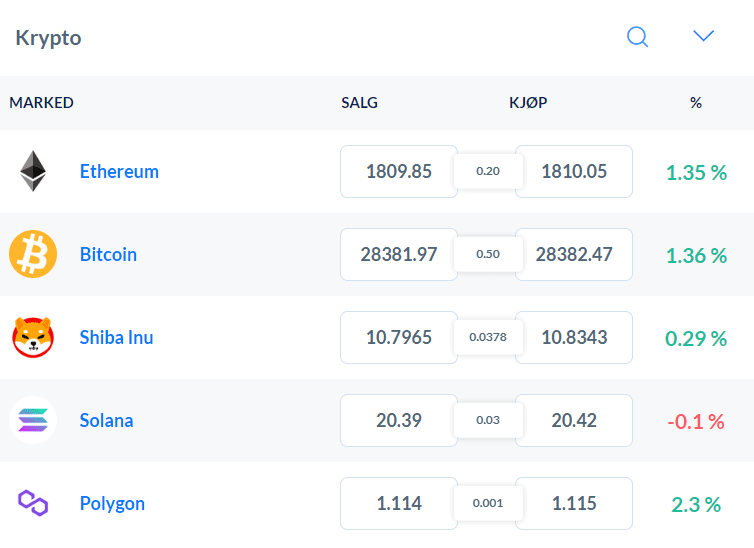Sell Solana at 20.39
The width and height of the screenshot is (754, 548).
pos(399,421)
